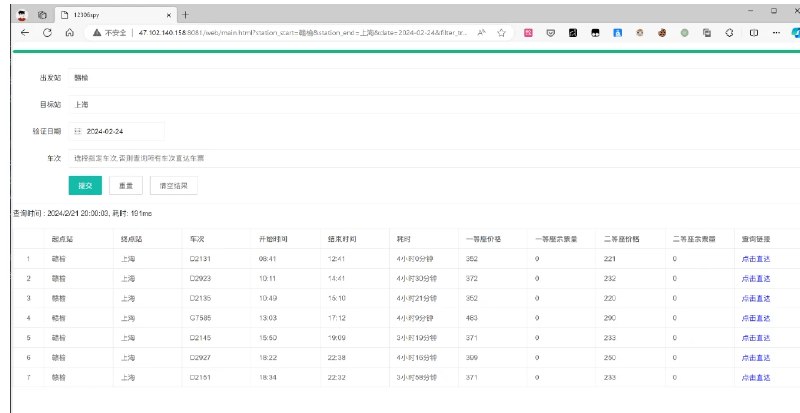This screenshot has width=800, height=413.
Task: Click the 清空结果 clear results button
Action: pos(173,185)
